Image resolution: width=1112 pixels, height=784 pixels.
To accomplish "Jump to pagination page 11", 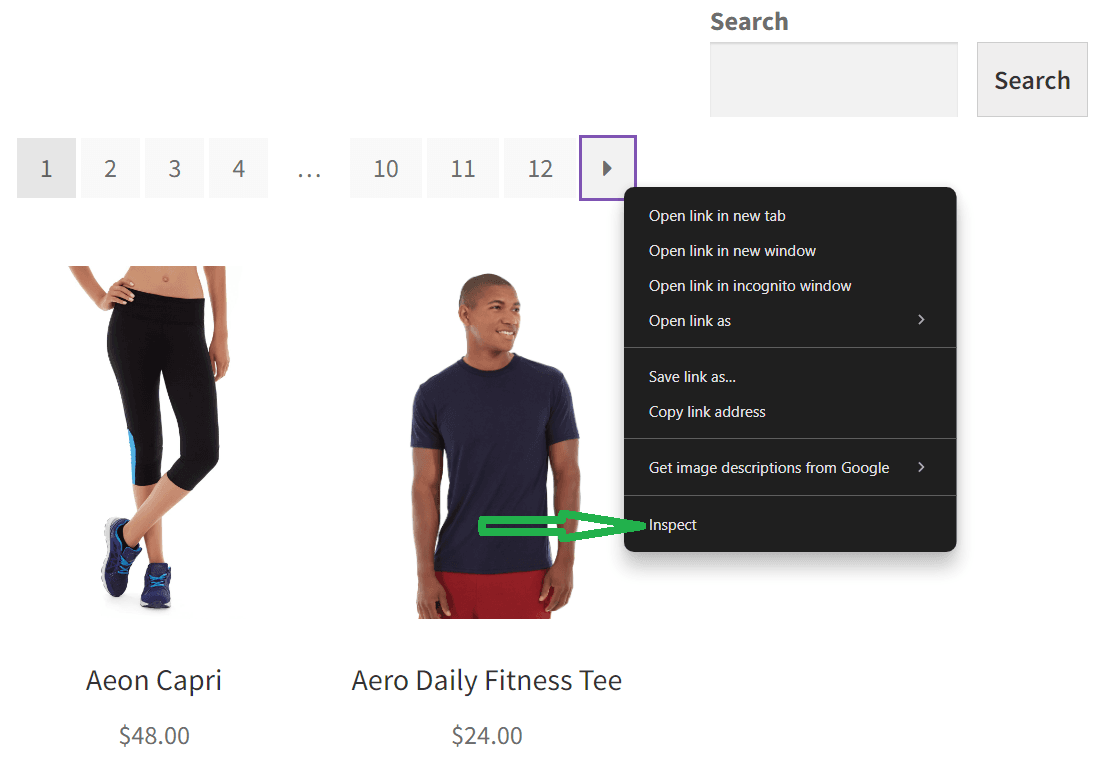I will [x=462, y=168].
